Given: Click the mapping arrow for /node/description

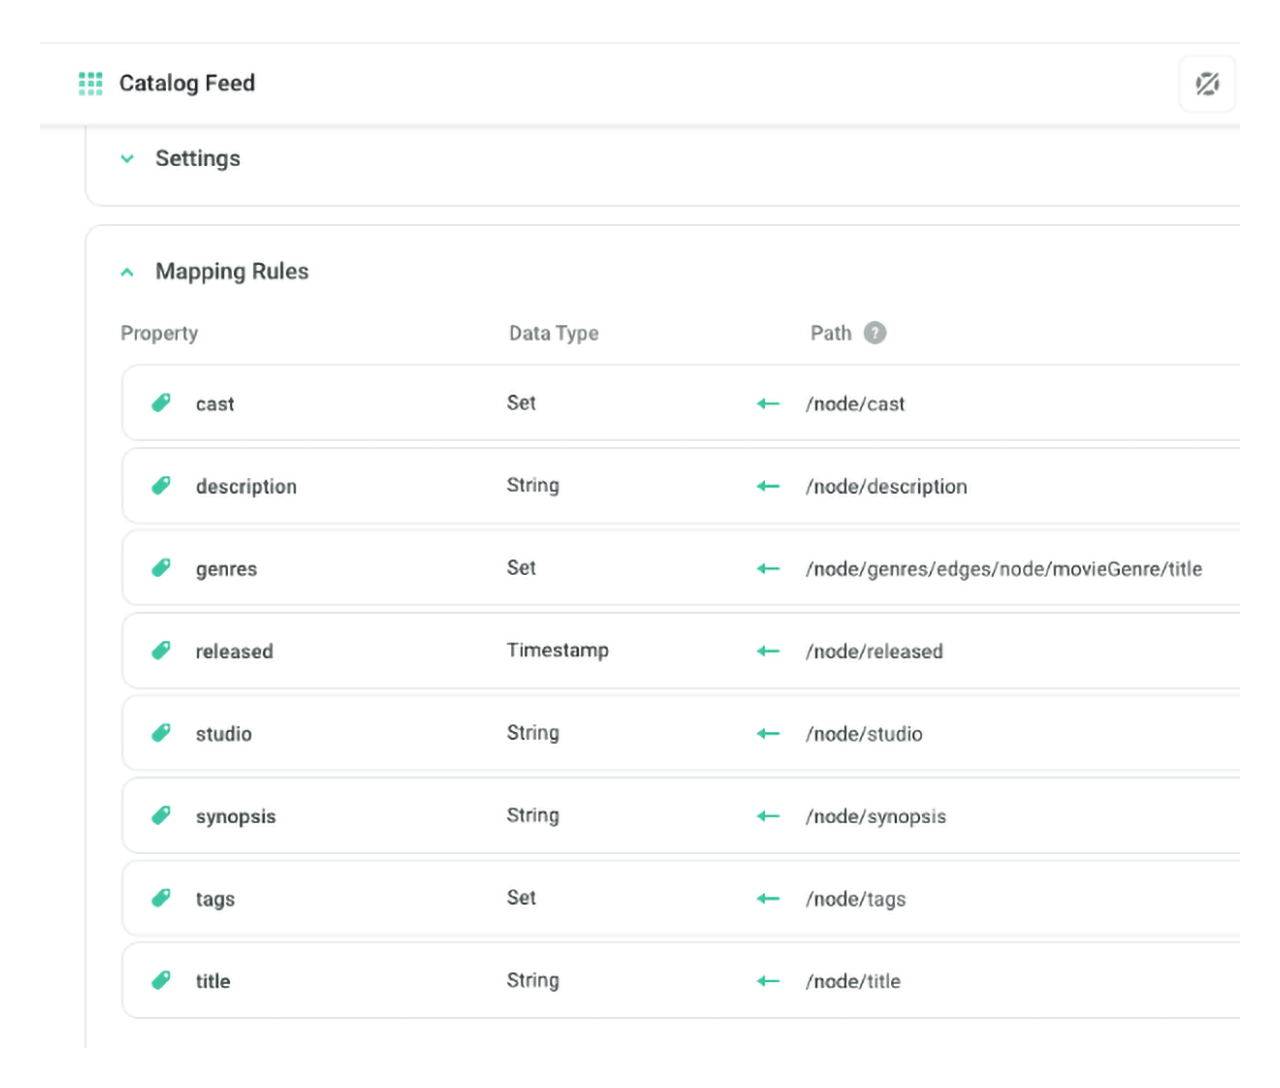Looking at the screenshot, I should (768, 486).
